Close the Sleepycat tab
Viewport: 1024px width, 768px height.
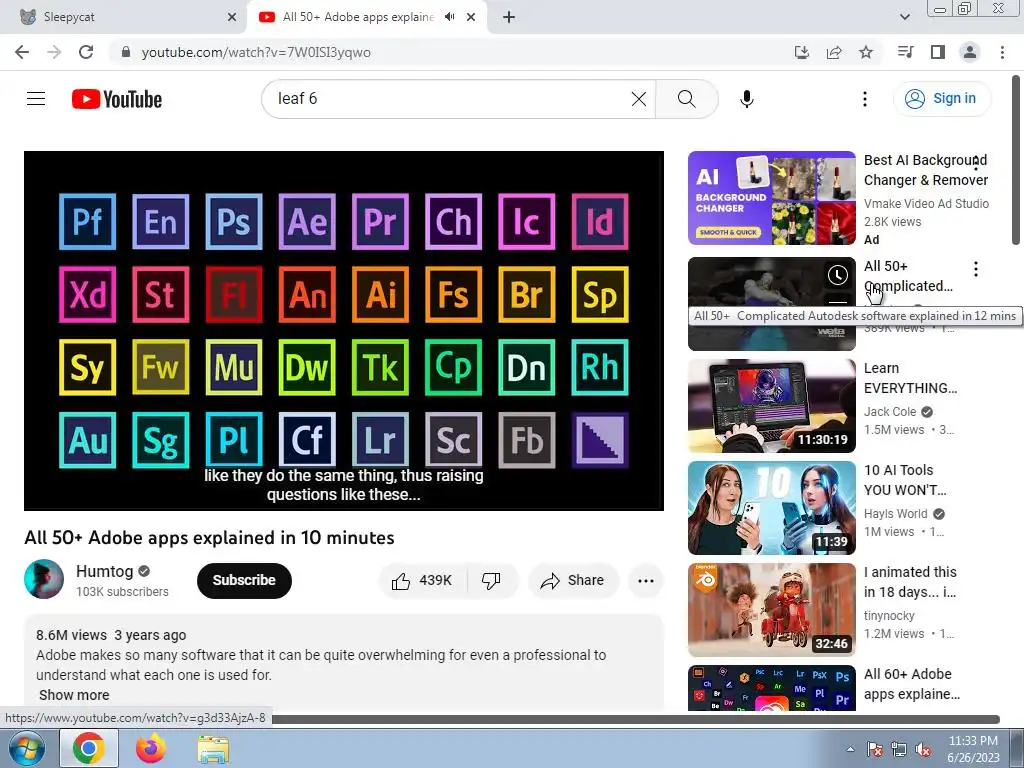pos(232,17)
